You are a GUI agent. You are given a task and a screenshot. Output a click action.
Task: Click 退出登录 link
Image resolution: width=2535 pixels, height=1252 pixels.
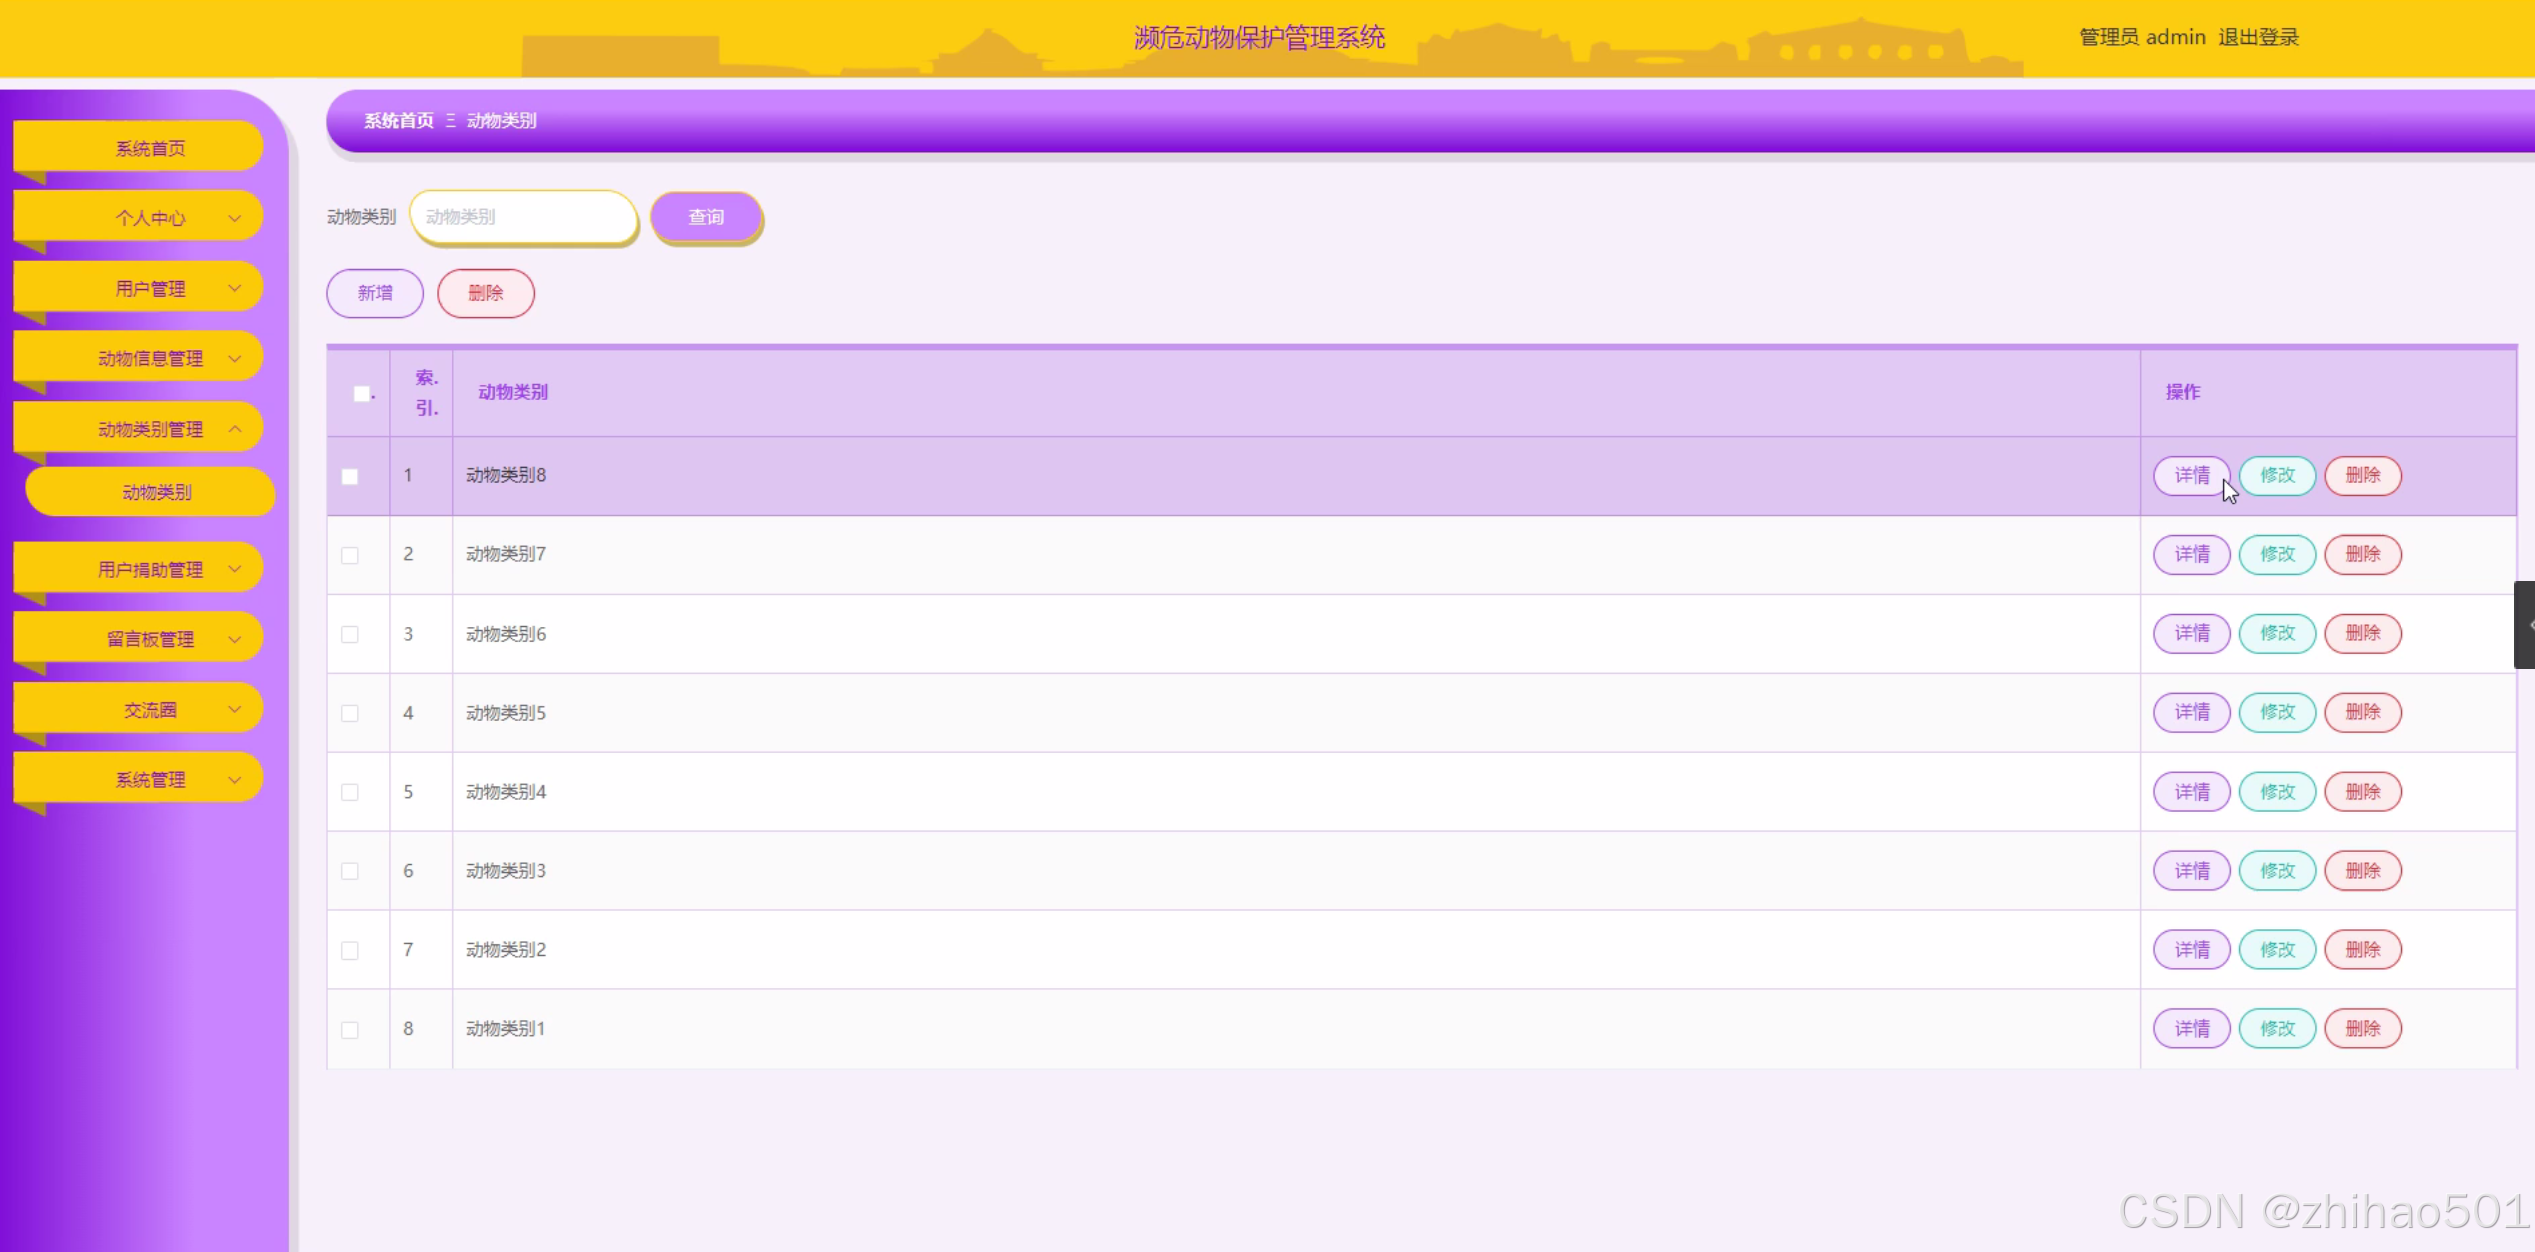click(2258, 37)
